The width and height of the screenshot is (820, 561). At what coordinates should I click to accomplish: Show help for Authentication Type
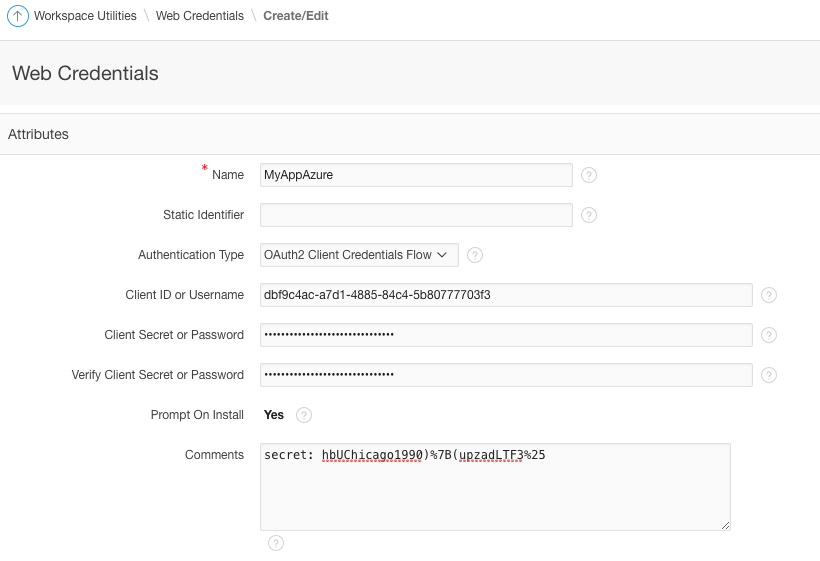point(475,255)
